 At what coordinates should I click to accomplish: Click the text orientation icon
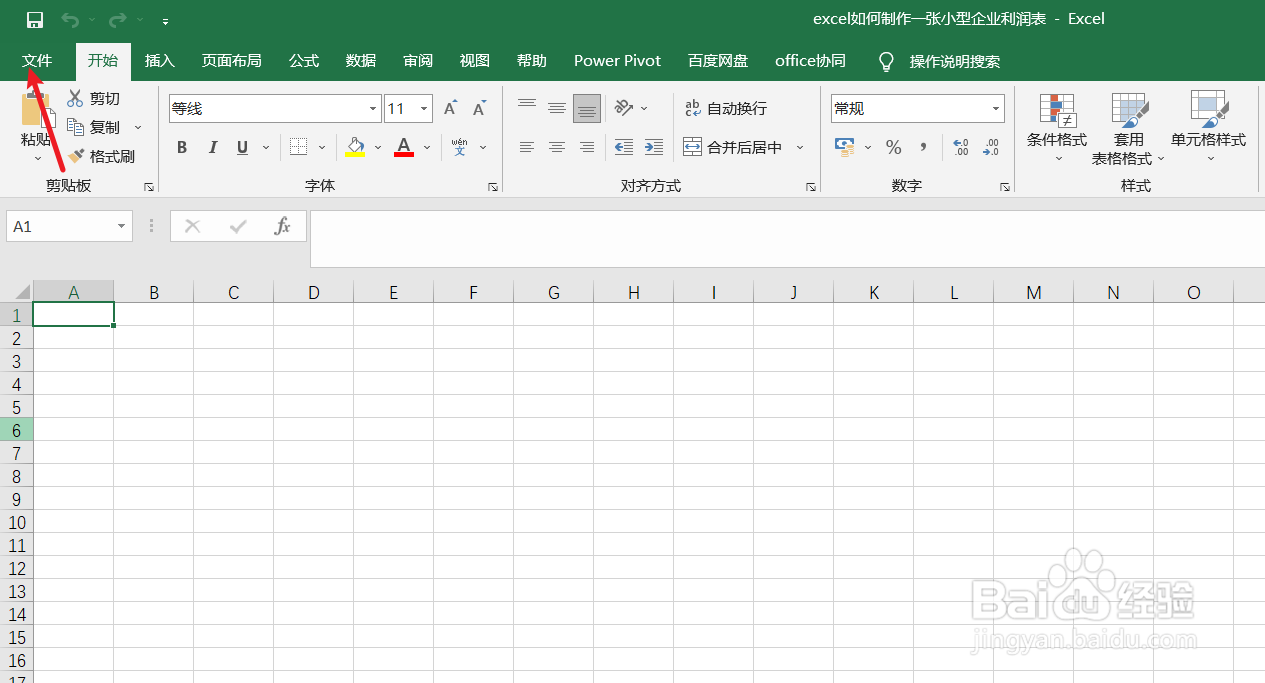coord(624,108)
